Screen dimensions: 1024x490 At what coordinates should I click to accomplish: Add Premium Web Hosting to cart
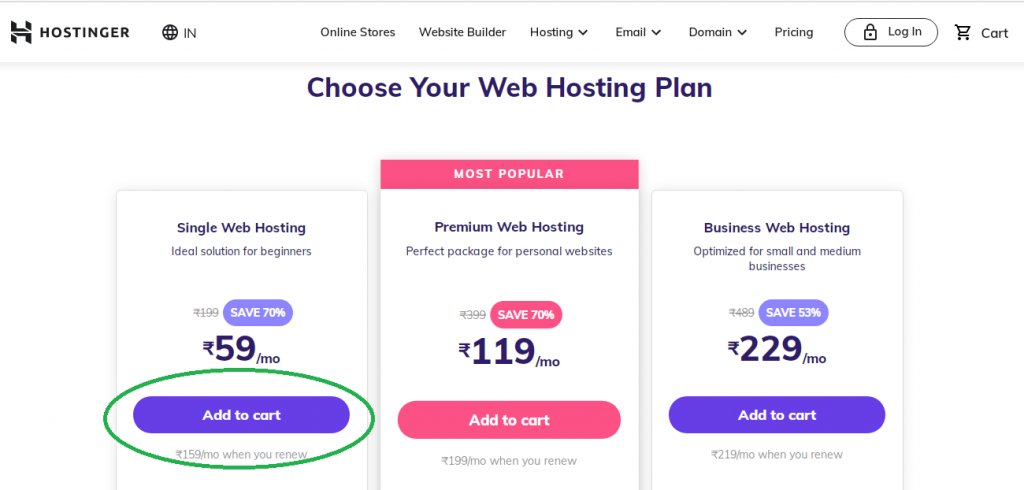[x=509, y=420]
